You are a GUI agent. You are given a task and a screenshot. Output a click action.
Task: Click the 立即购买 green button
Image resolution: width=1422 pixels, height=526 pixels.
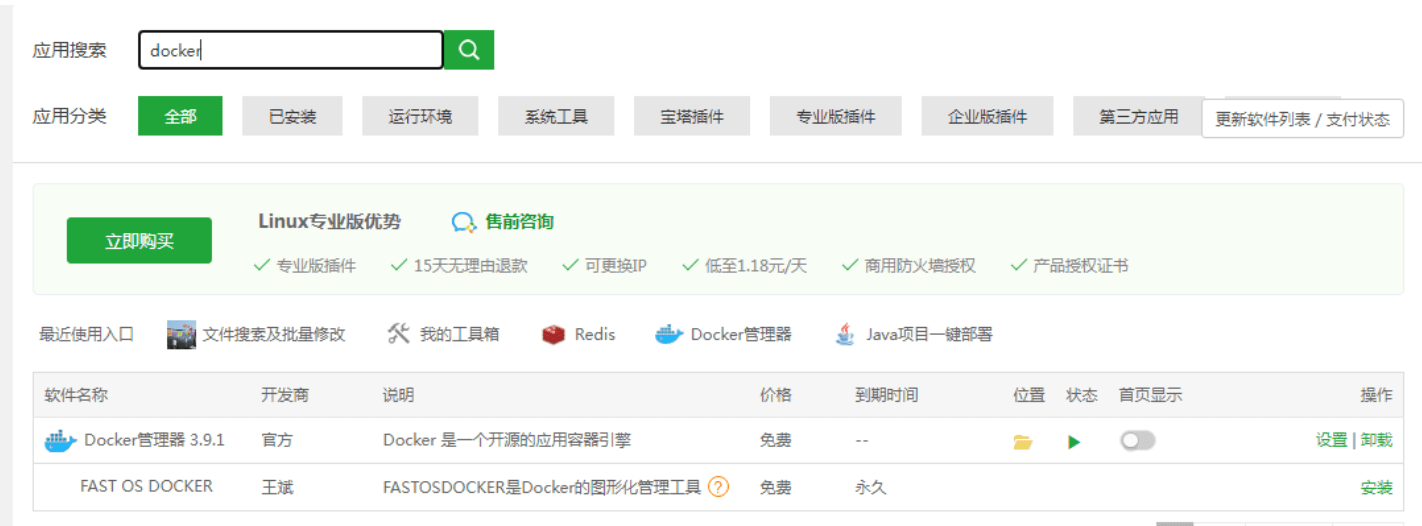(139, 240)
